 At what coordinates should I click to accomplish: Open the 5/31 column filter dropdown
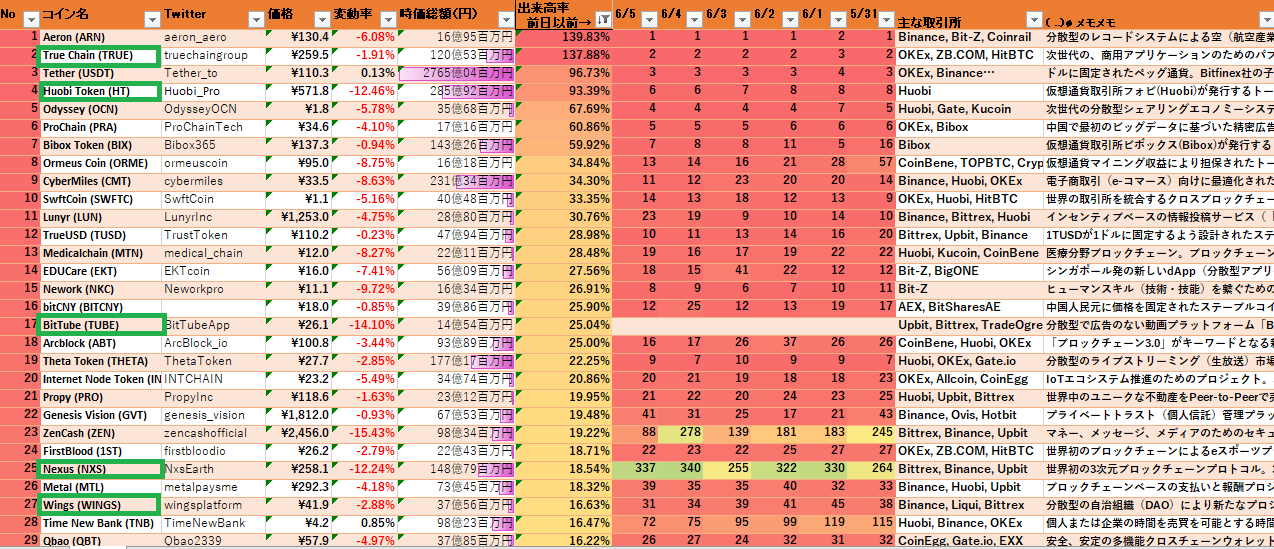click(x=887, y=19)
